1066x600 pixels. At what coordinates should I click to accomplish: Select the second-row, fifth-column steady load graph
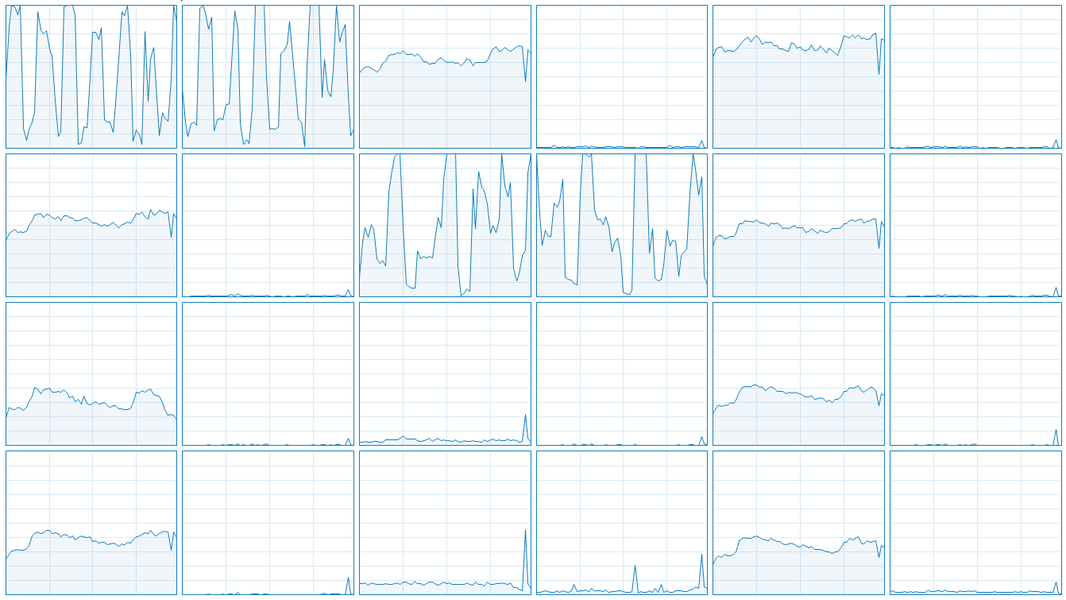click(798, 225)
